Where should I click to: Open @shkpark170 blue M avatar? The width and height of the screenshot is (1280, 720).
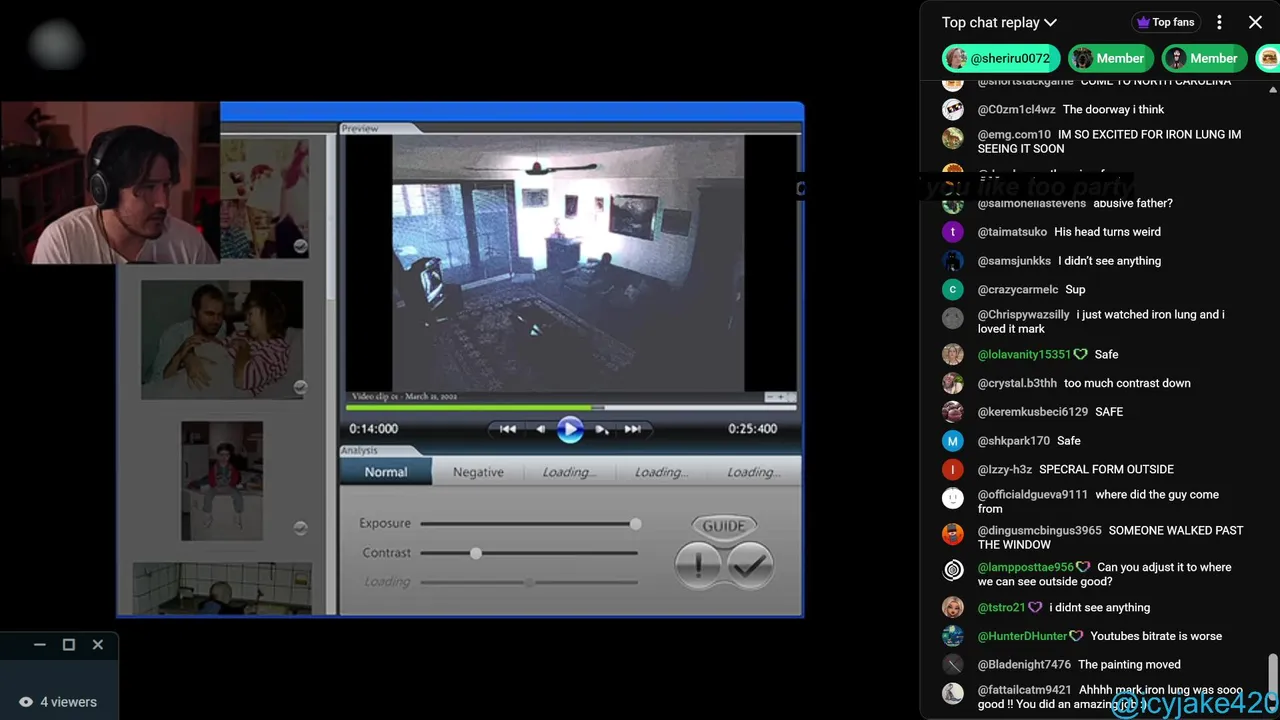953,441
